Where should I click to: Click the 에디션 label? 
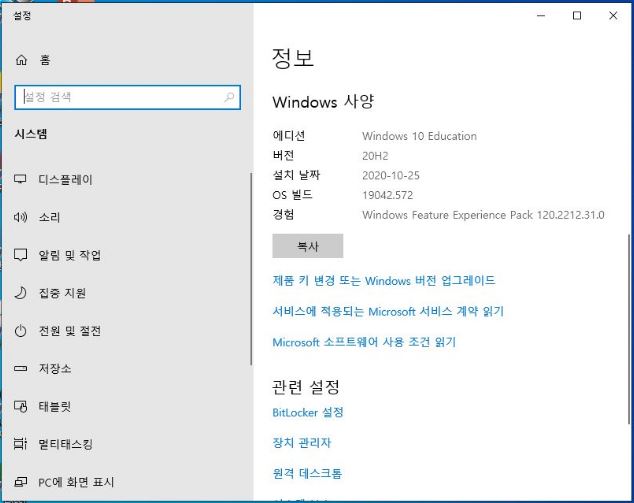tap(289, 135)
